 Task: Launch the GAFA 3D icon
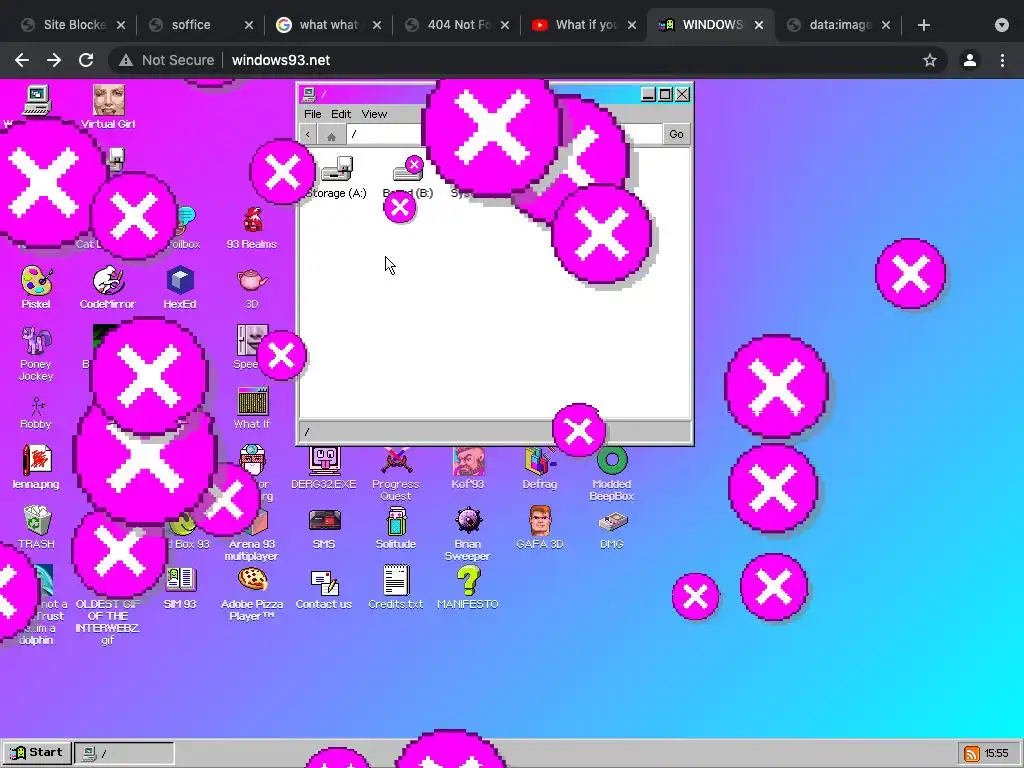coord(540,528)
